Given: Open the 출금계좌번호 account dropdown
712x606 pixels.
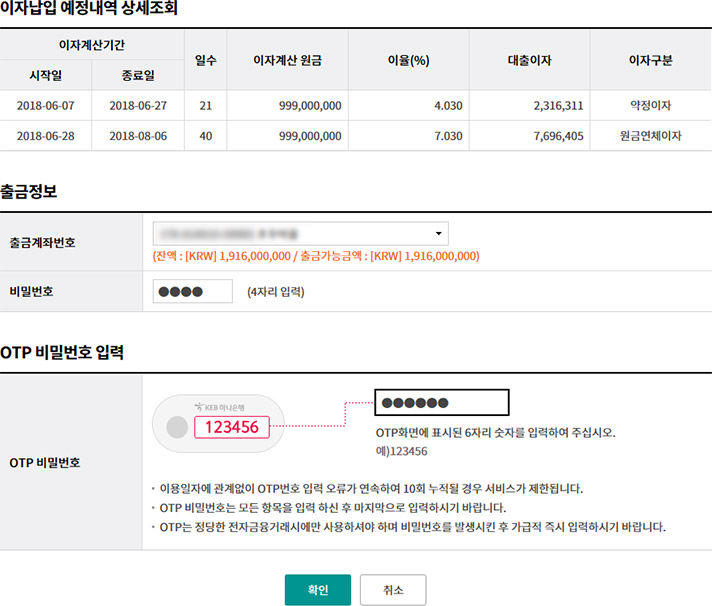Looking at the screenshot, I should 300,234.
